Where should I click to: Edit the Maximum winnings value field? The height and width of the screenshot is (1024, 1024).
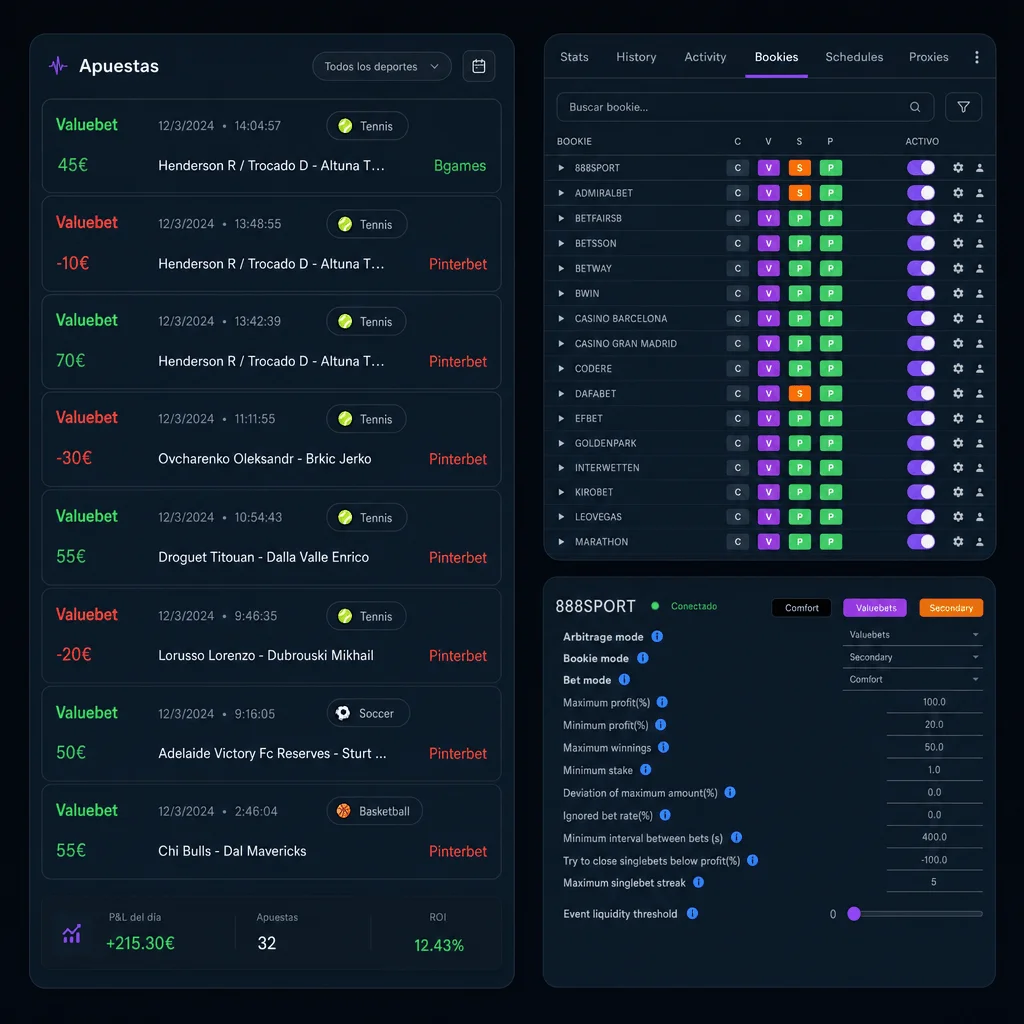coord(934,746)
